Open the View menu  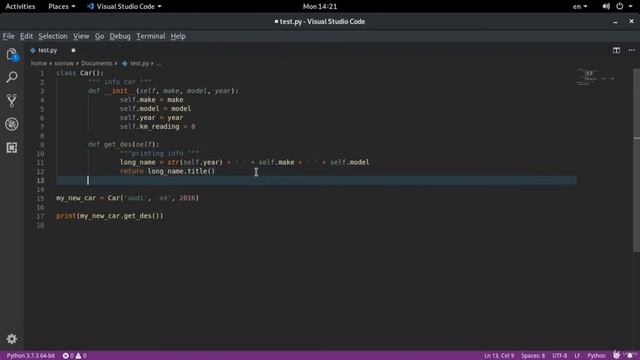tap(81, 36)
